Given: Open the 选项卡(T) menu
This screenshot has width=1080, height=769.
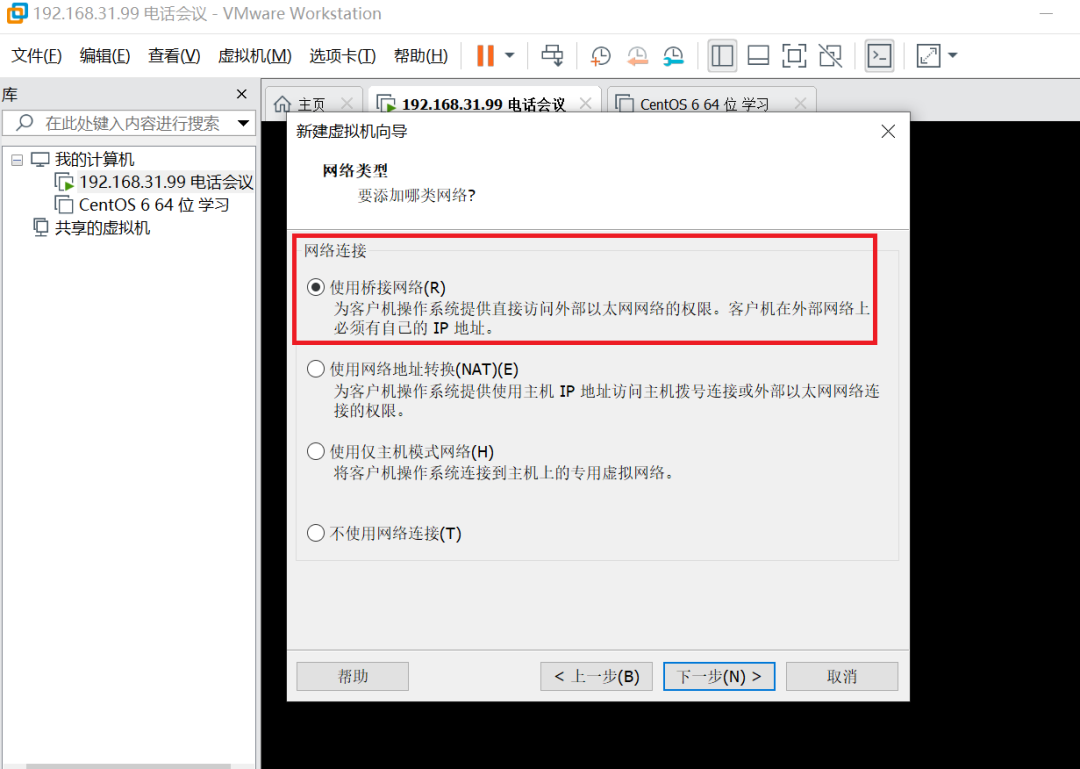Looking at the screenshot, I should coord(342,56).
